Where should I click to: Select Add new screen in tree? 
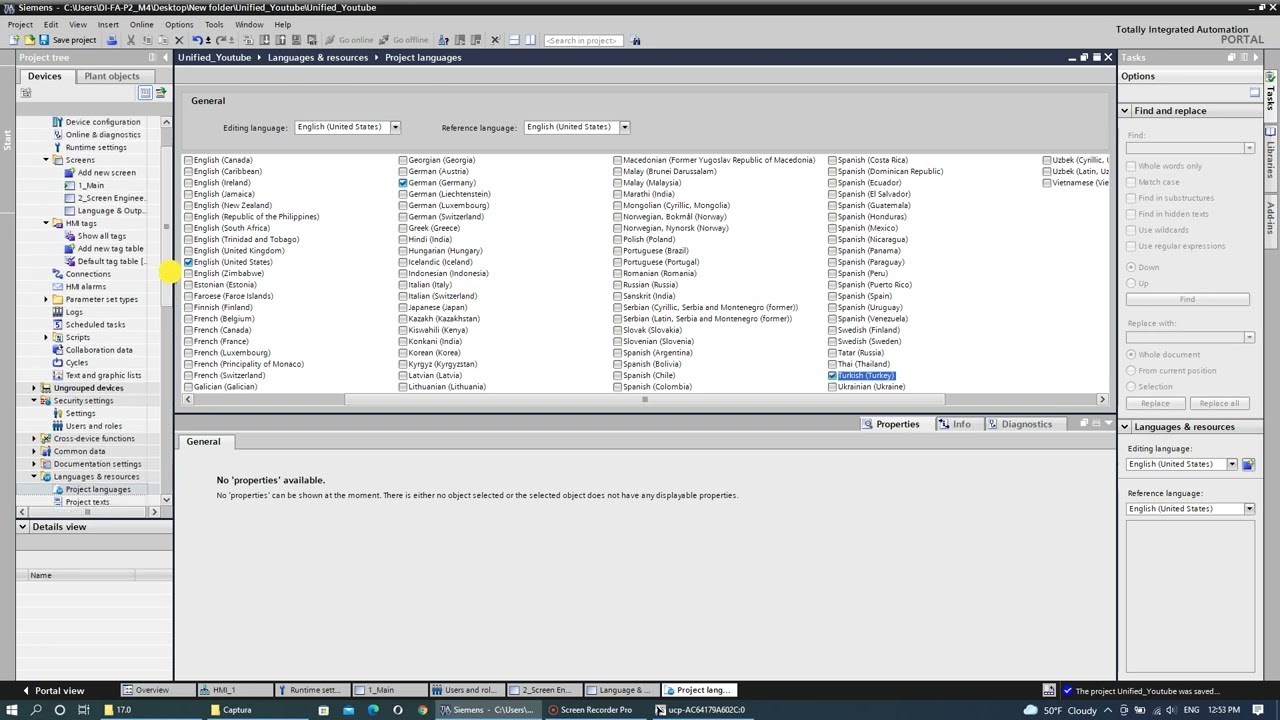pos(106,173)
